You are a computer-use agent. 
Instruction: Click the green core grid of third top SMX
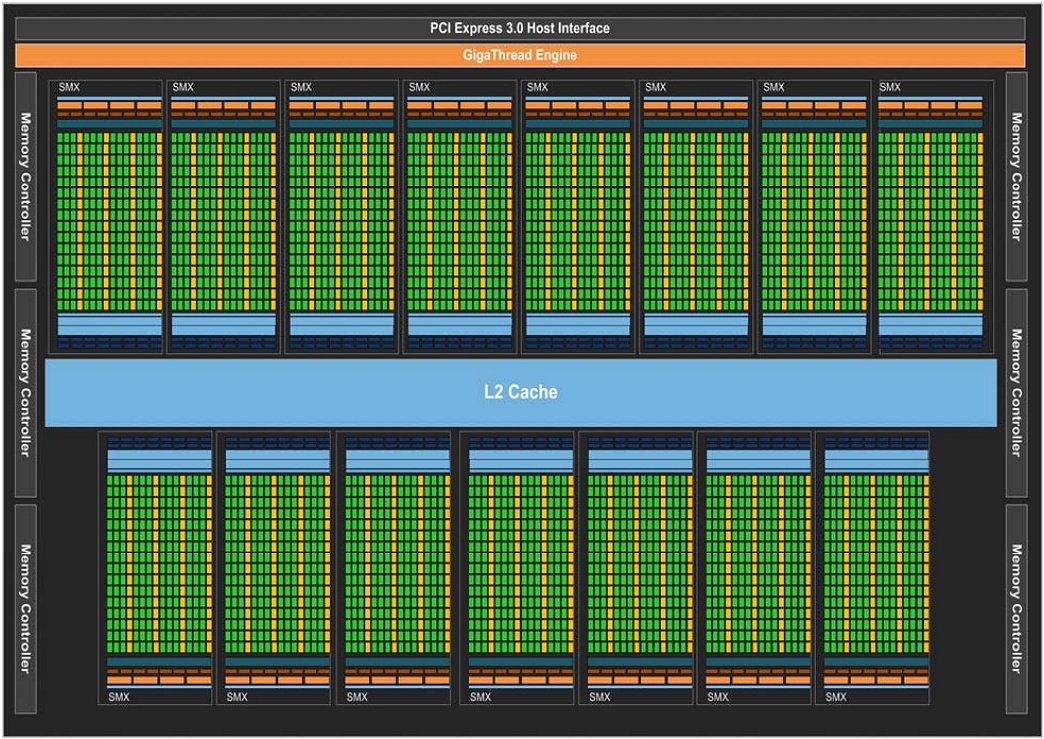click(341, 220)
